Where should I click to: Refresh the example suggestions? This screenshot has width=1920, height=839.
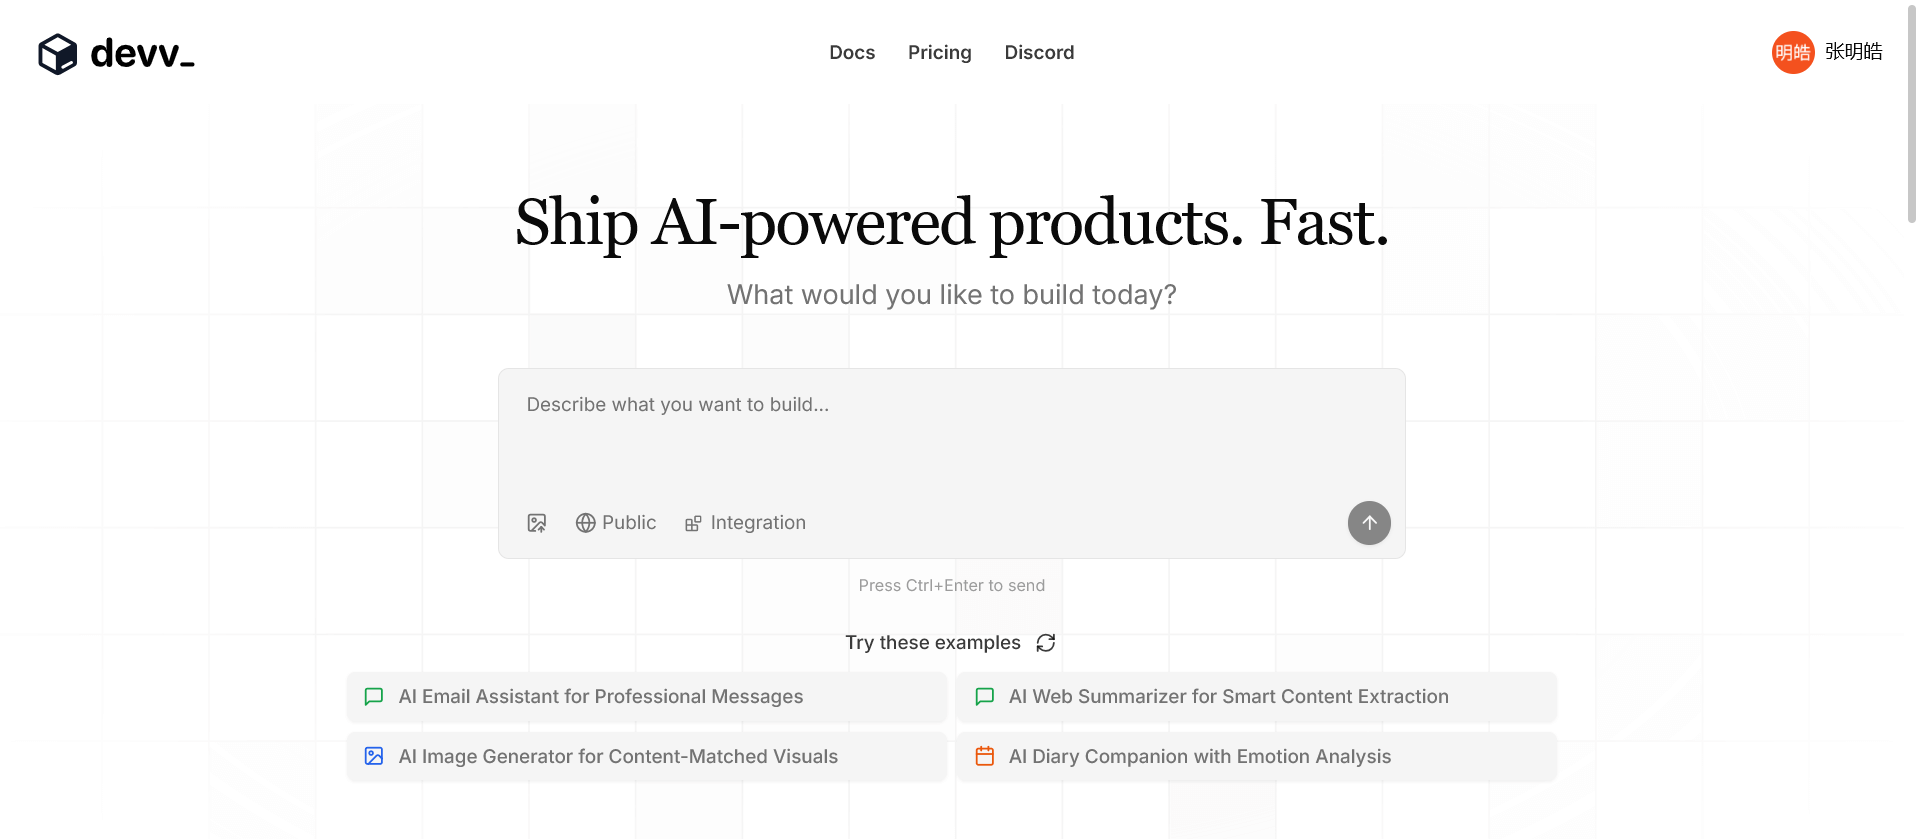click(x=1046, y=643)
